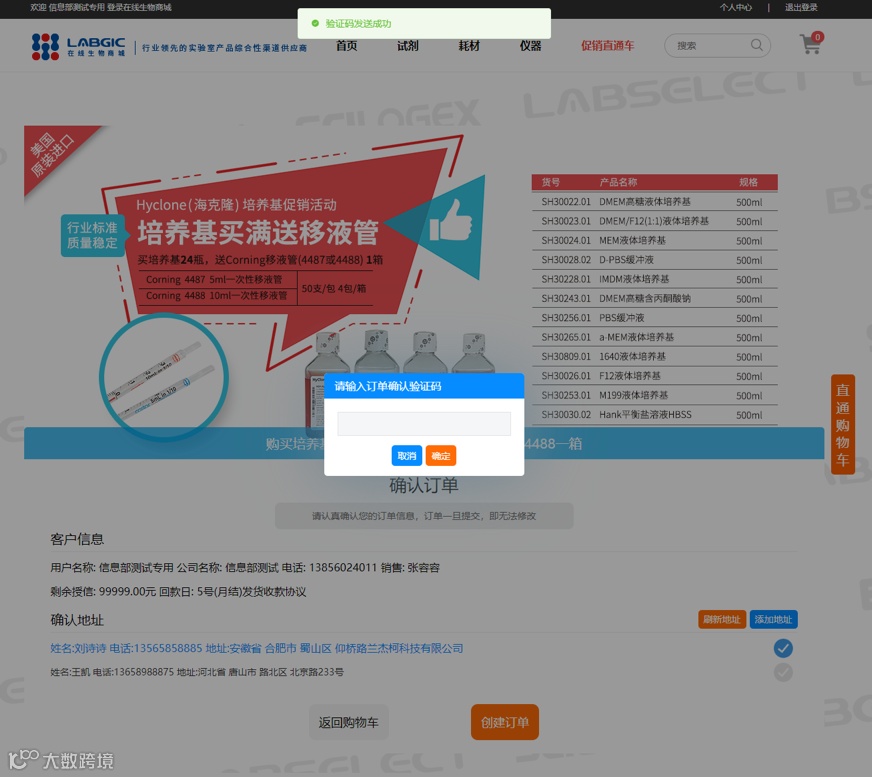Screen dimensions: 872x777
Task: Click the pipette circle thumbnail image
Action: coord(164,378)
